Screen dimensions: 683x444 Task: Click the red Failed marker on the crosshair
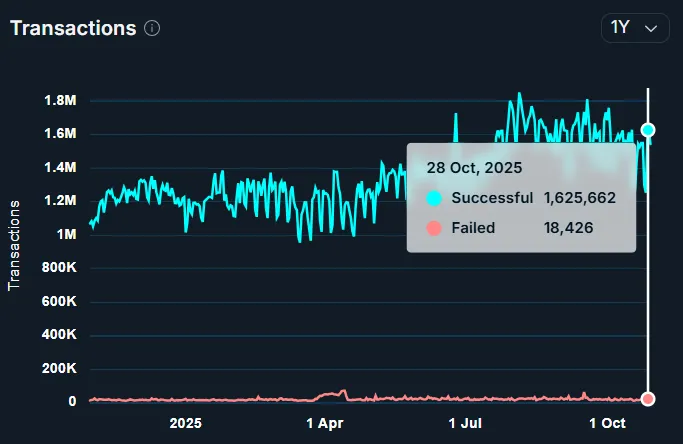point(648,399)
